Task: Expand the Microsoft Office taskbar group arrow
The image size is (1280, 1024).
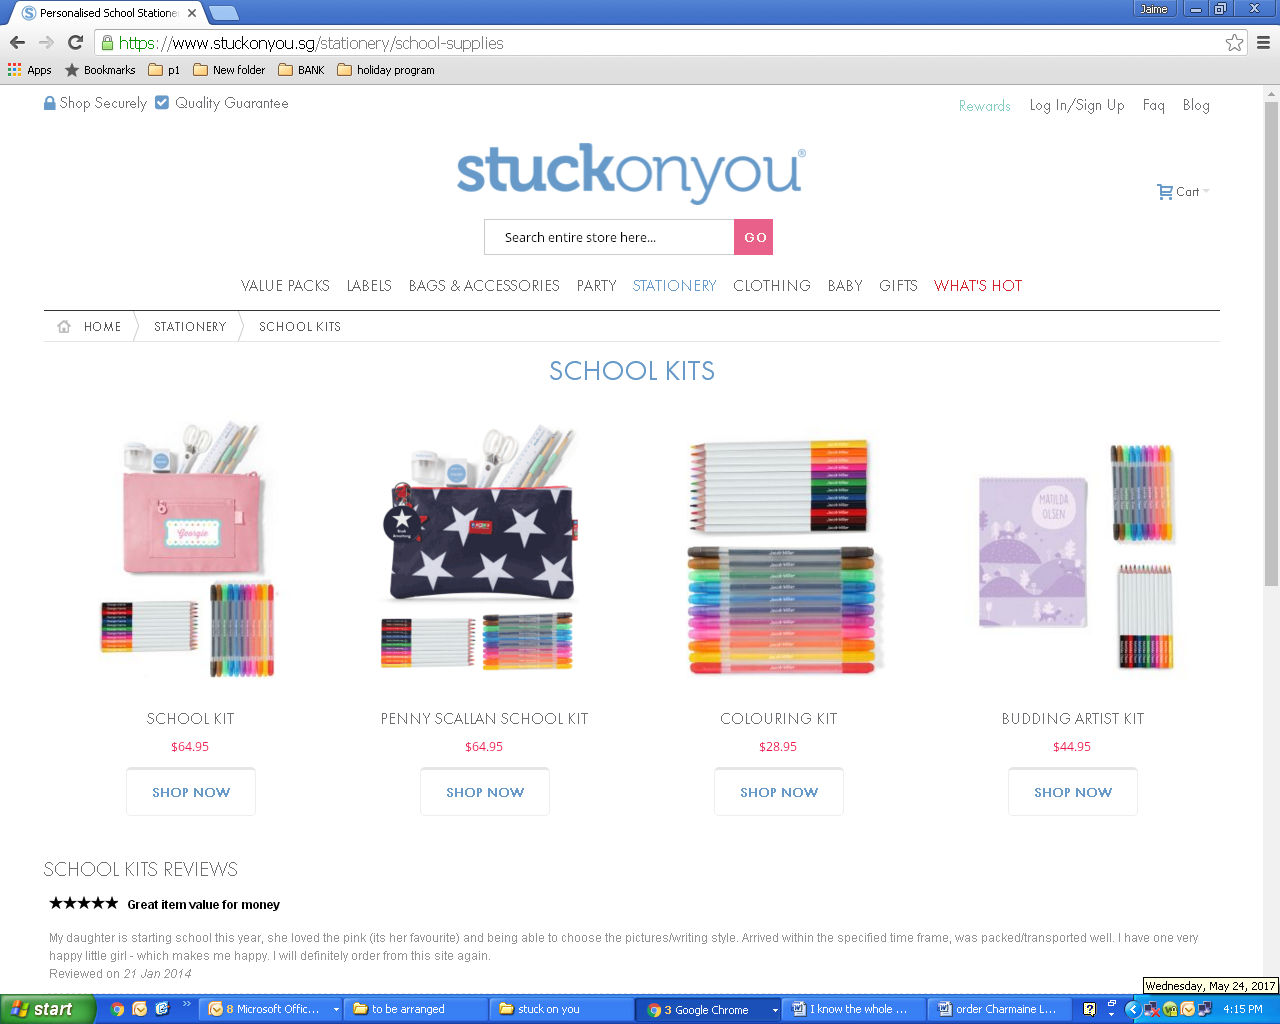Action: [x=336, y=1010]
